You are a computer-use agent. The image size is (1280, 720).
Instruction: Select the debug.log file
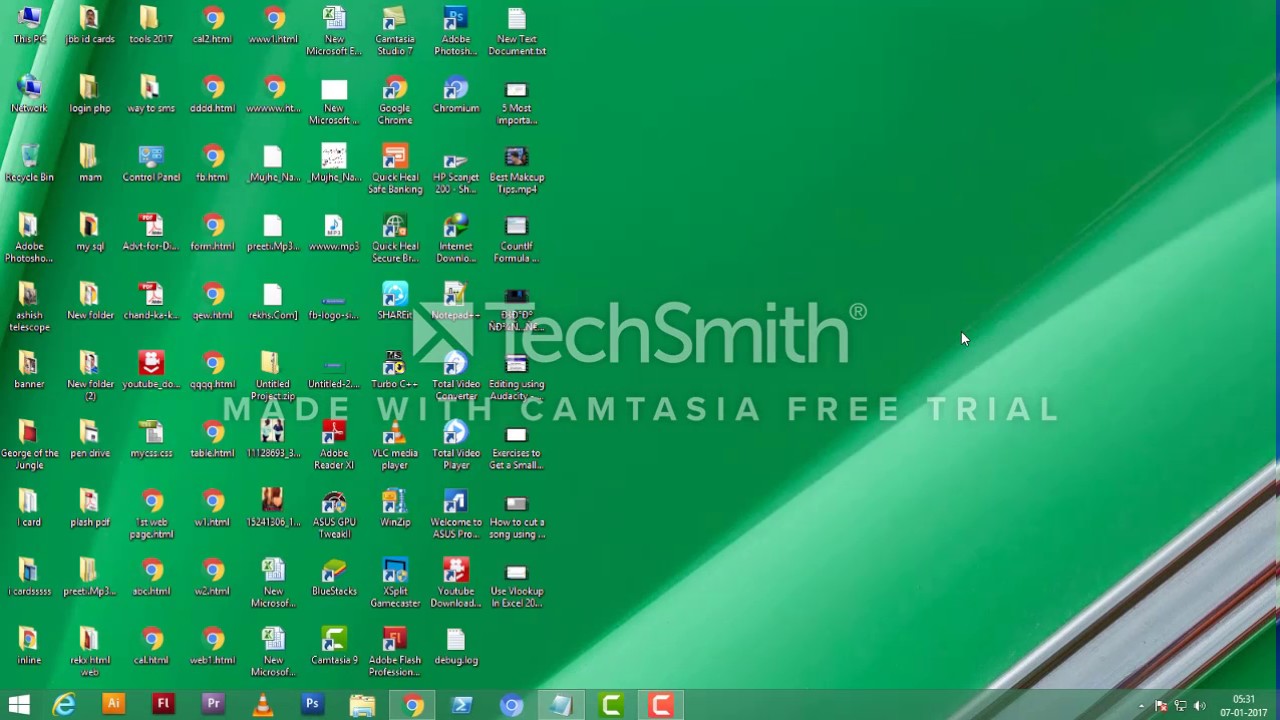pos(456,647)
